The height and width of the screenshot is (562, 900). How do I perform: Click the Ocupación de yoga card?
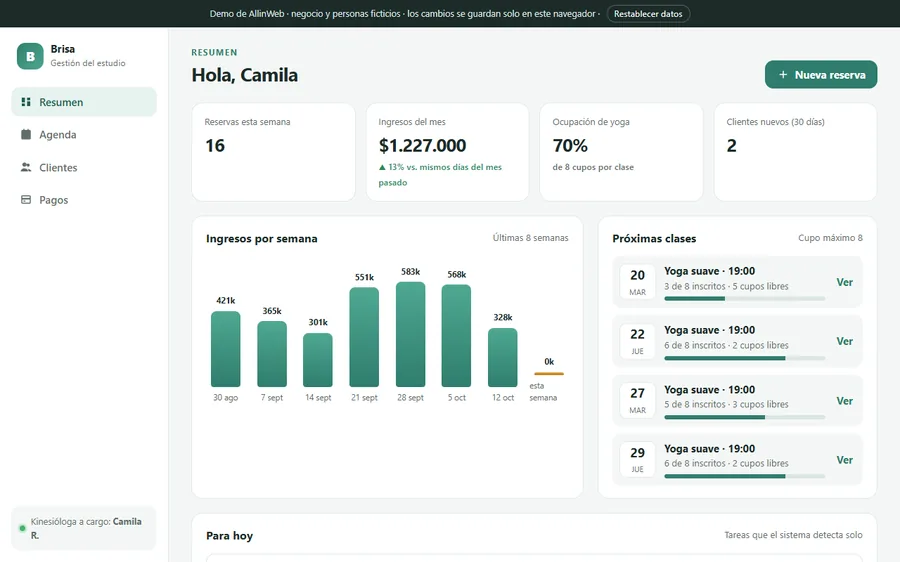tap(622, 152)
